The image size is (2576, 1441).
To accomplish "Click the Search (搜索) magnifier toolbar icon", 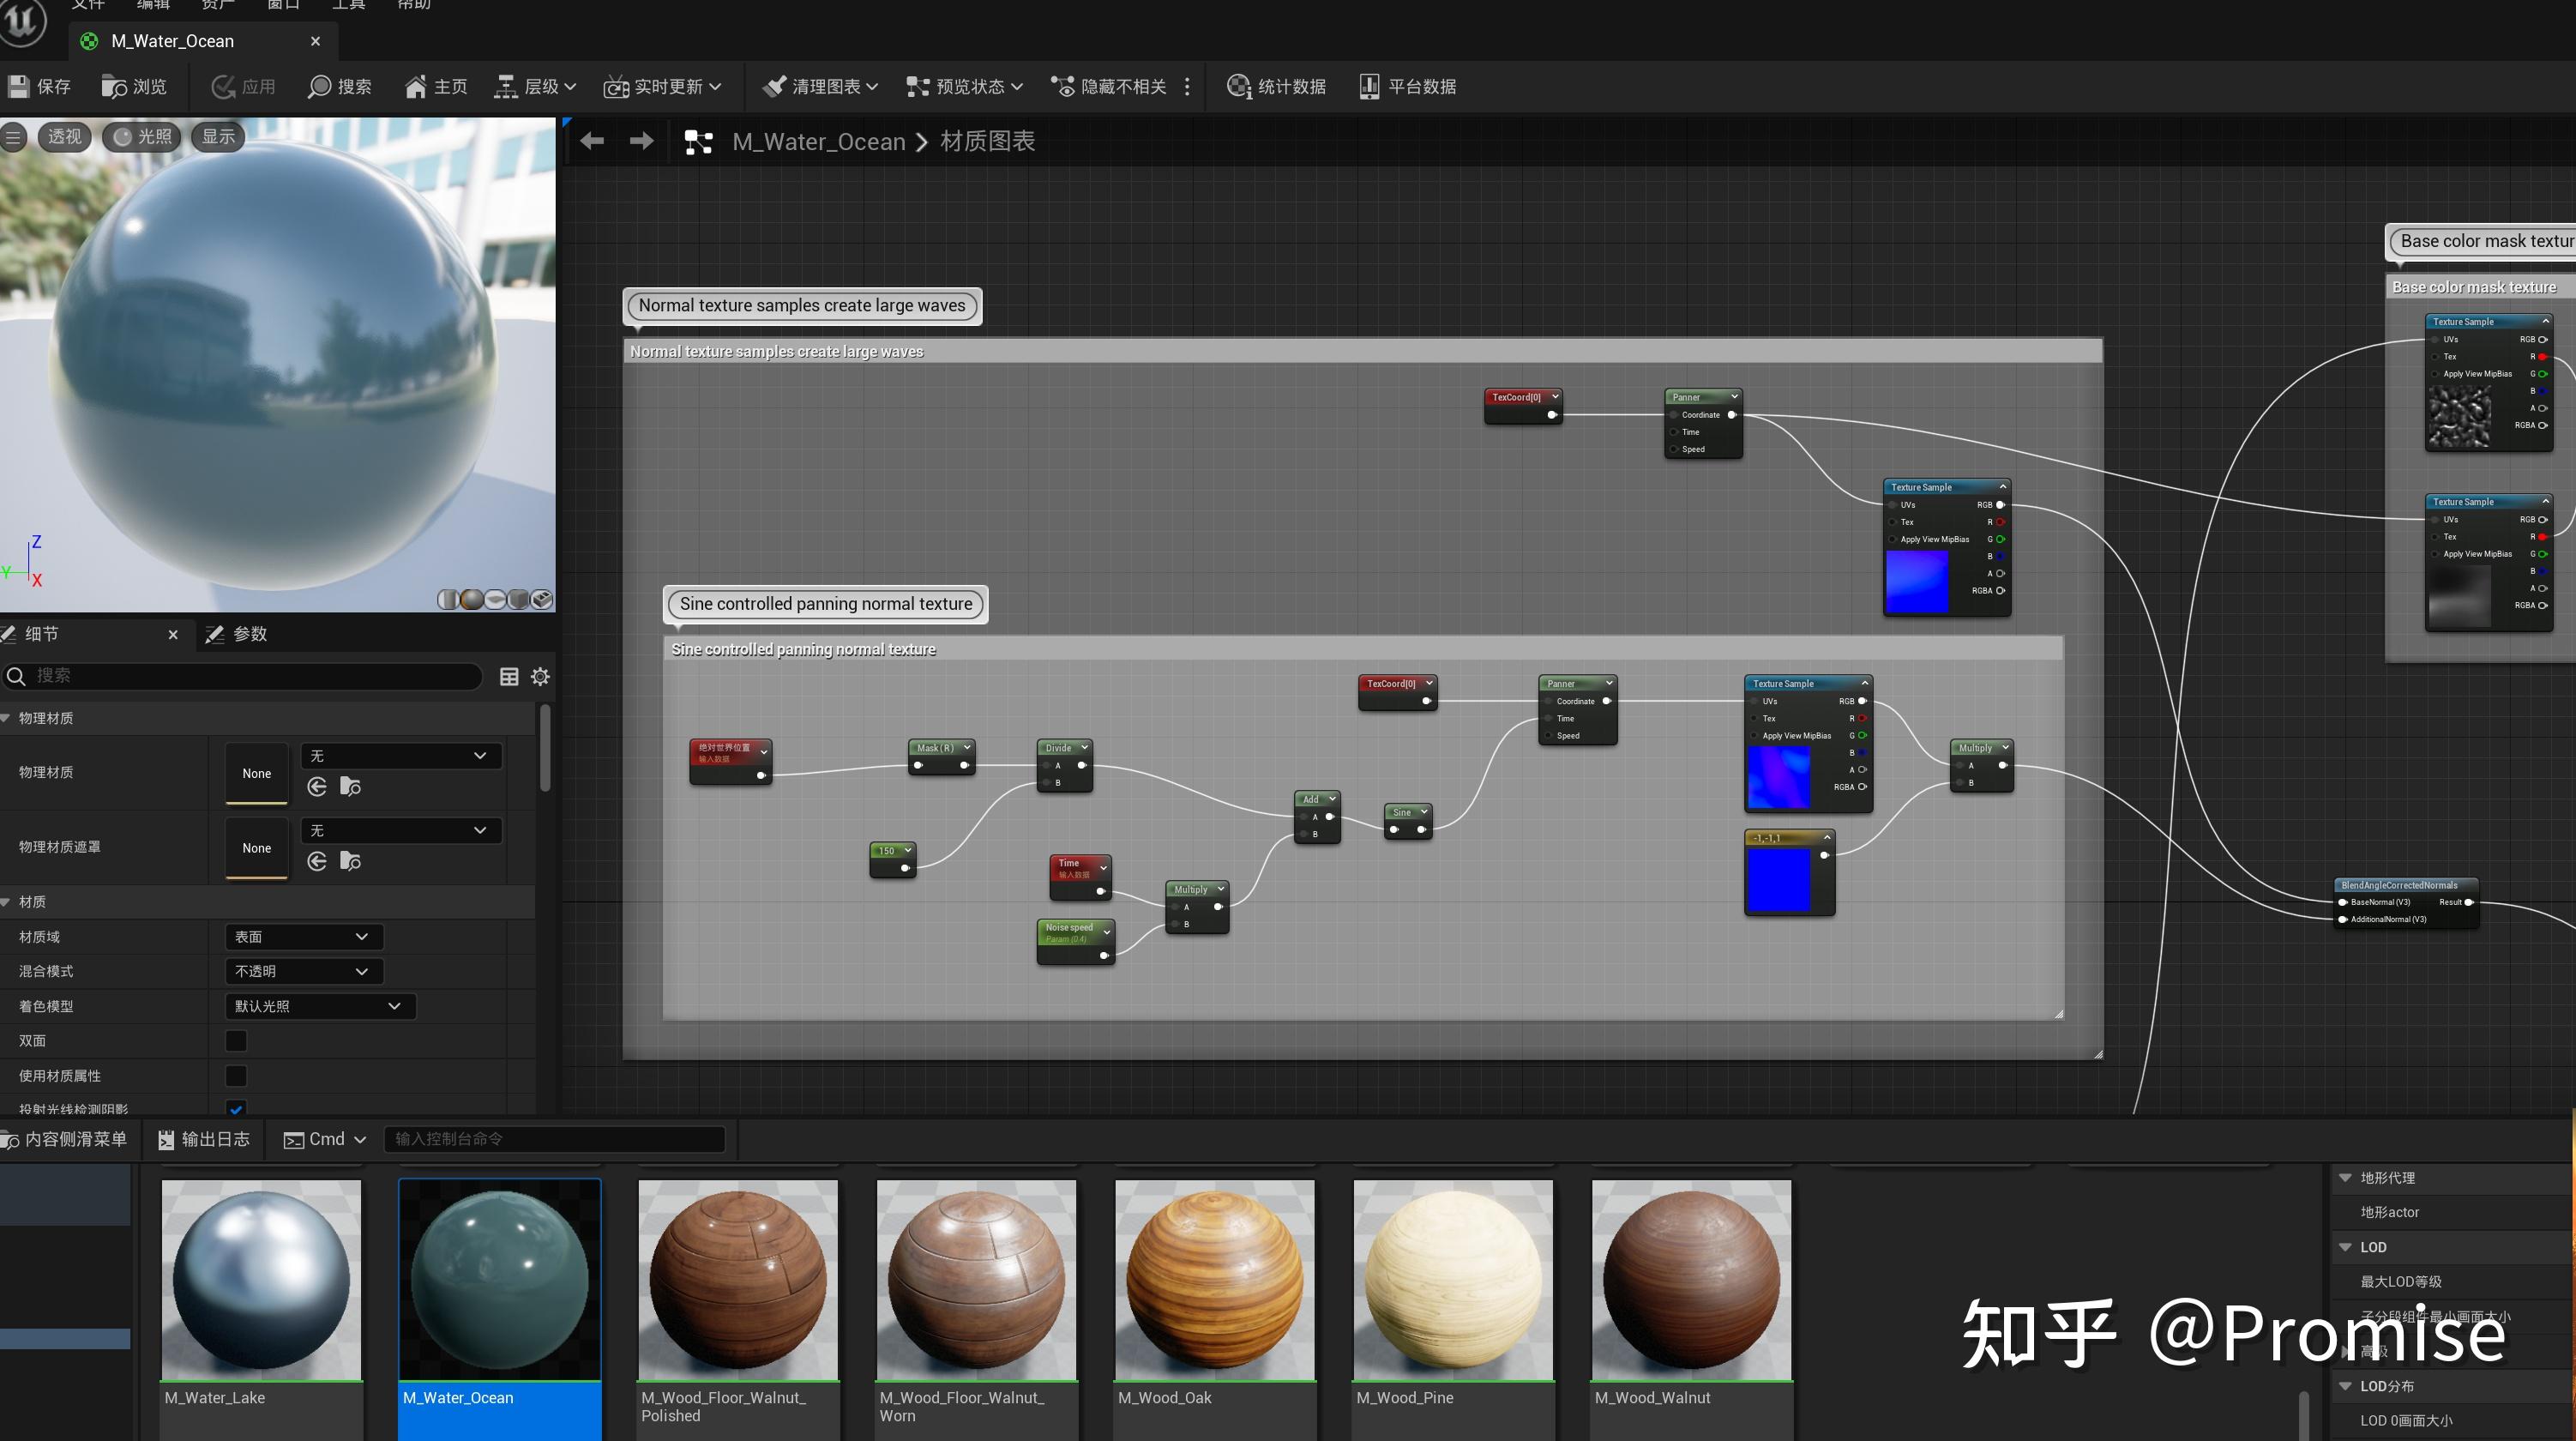I will [319, 87].
